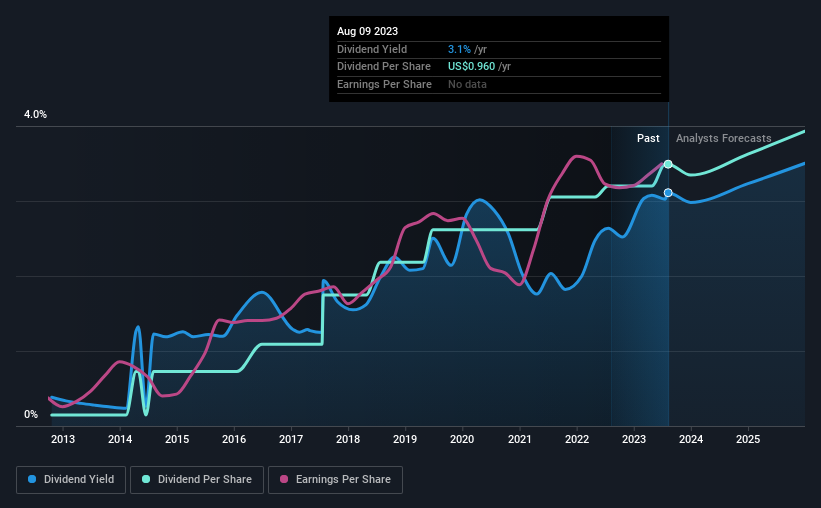Viewport: 821px width, 508px height.
Task: Toggle the Dividend Per Share legend button
Action: 197,480
